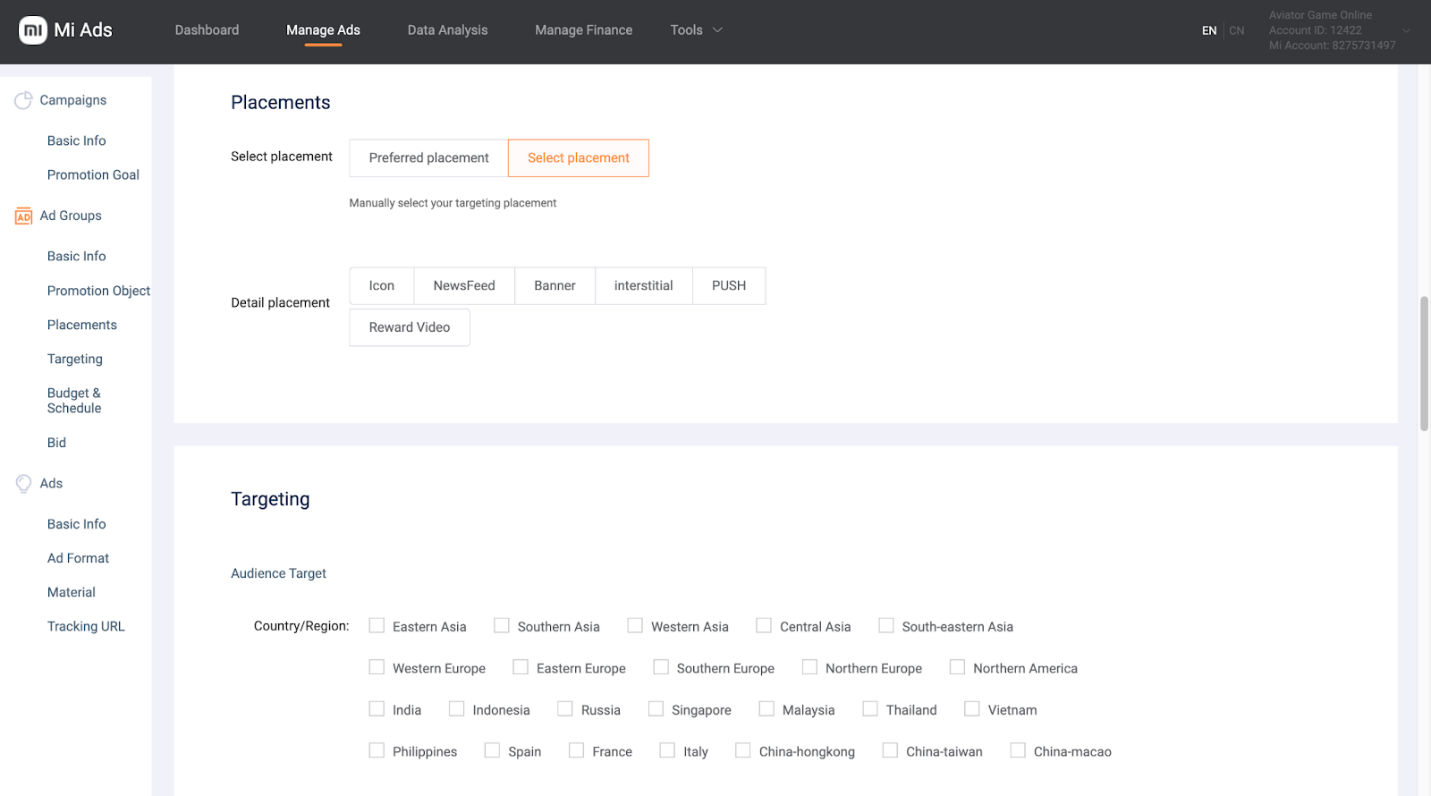Screen dimensions: 1431x796
Task: Open Tracking URL in the sidebar
Action: (86, 626)
